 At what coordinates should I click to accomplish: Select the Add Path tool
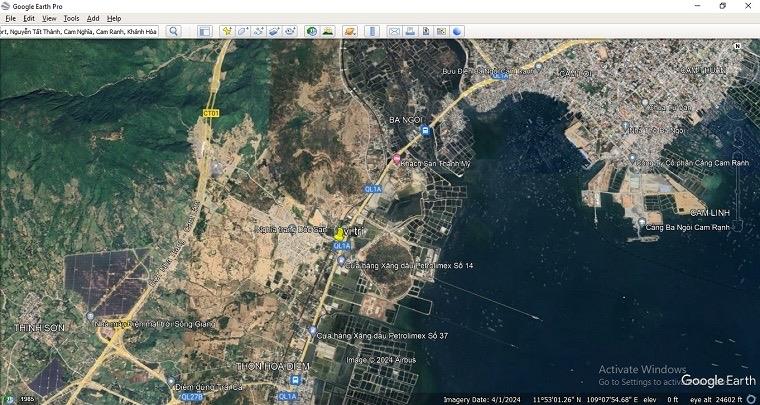pos(258,31)
